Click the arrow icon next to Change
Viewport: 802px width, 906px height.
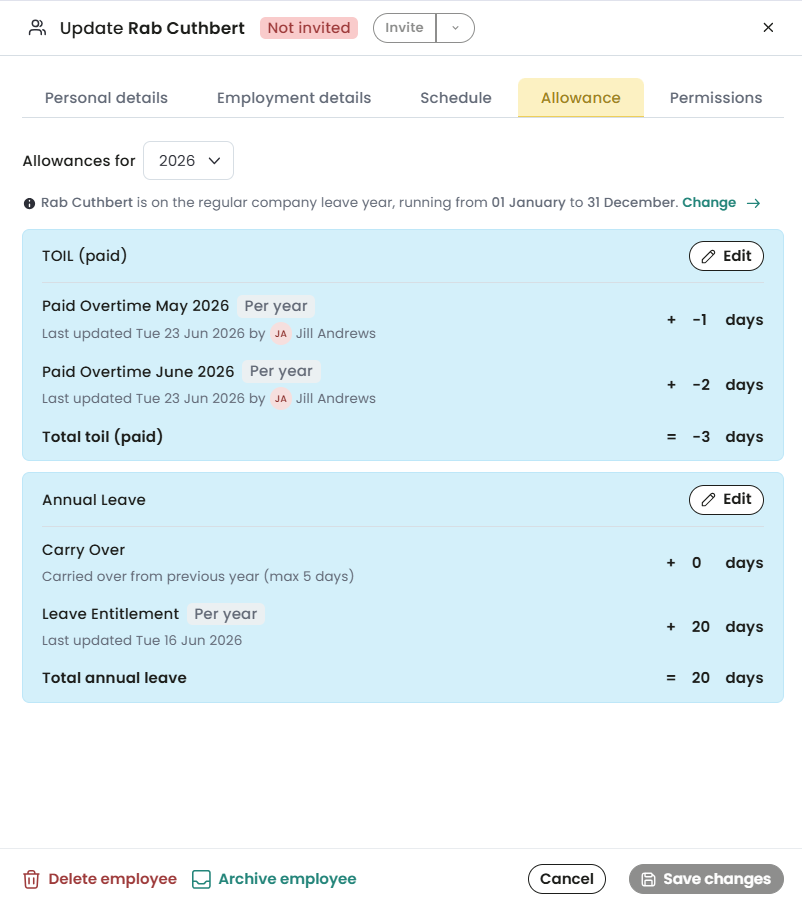(753, 203)
